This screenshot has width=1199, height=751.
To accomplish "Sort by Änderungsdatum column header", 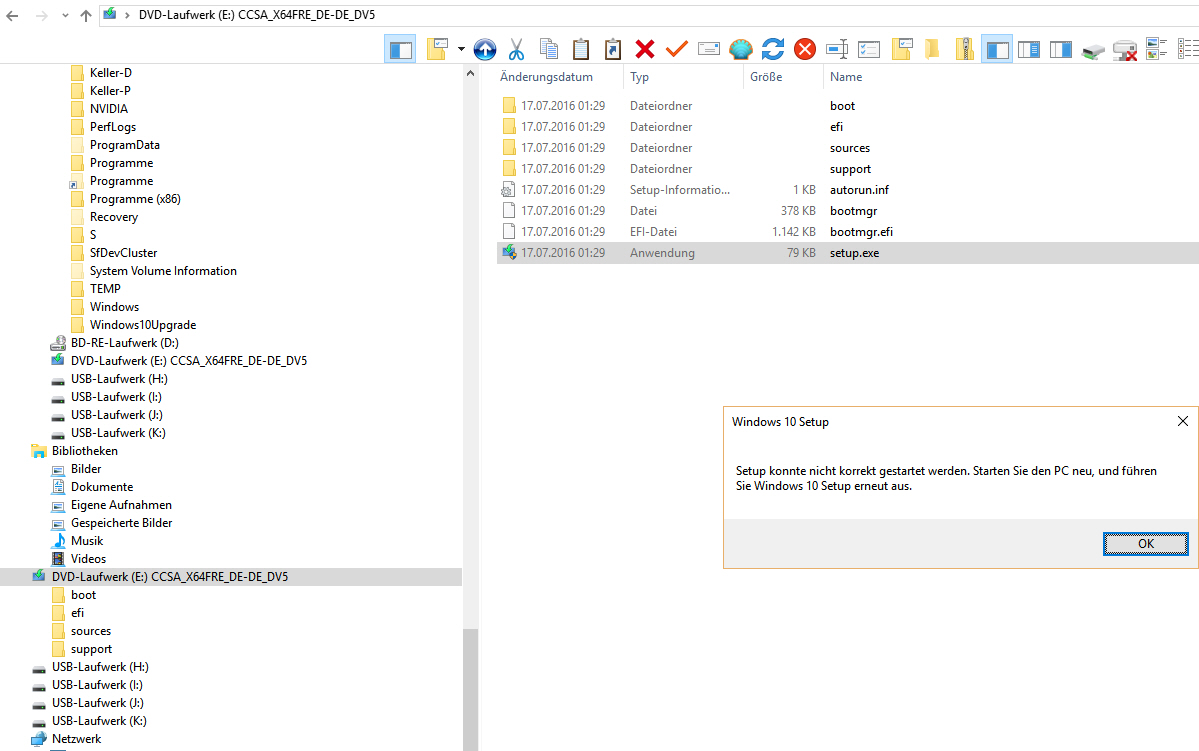I will click(546, 77).
